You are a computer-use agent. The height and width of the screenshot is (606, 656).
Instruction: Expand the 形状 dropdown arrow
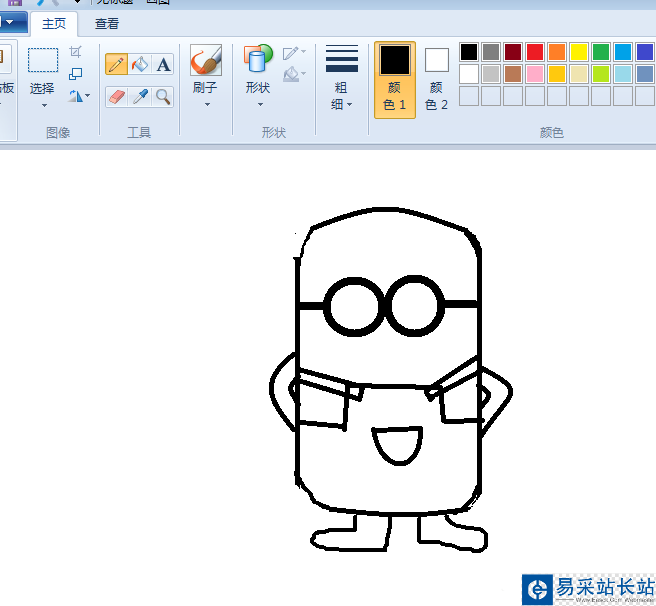point(260,105)
